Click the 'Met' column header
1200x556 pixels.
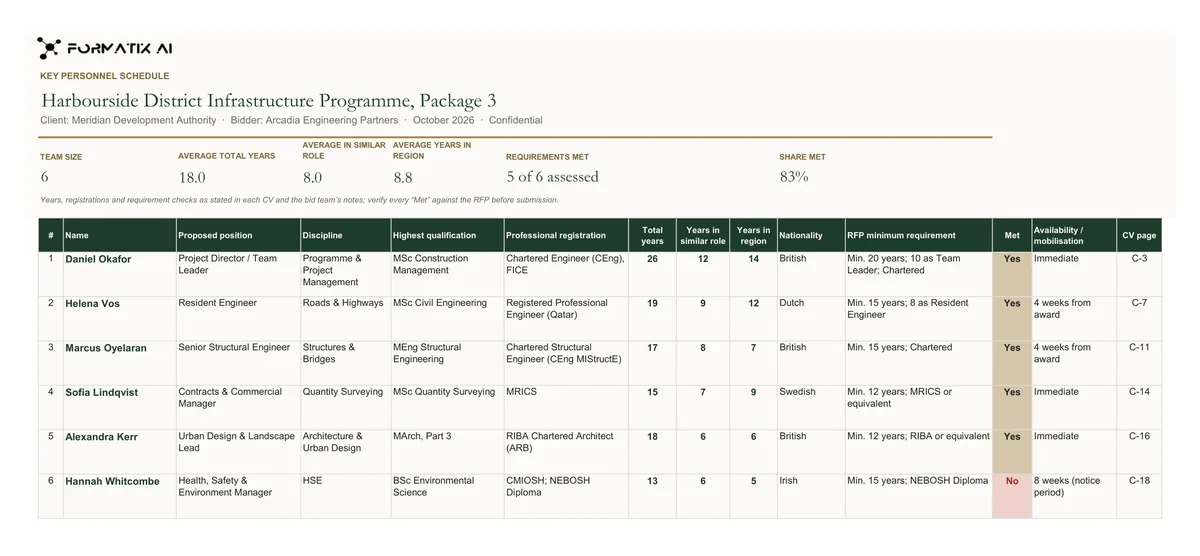click(x=1012, y=236)
